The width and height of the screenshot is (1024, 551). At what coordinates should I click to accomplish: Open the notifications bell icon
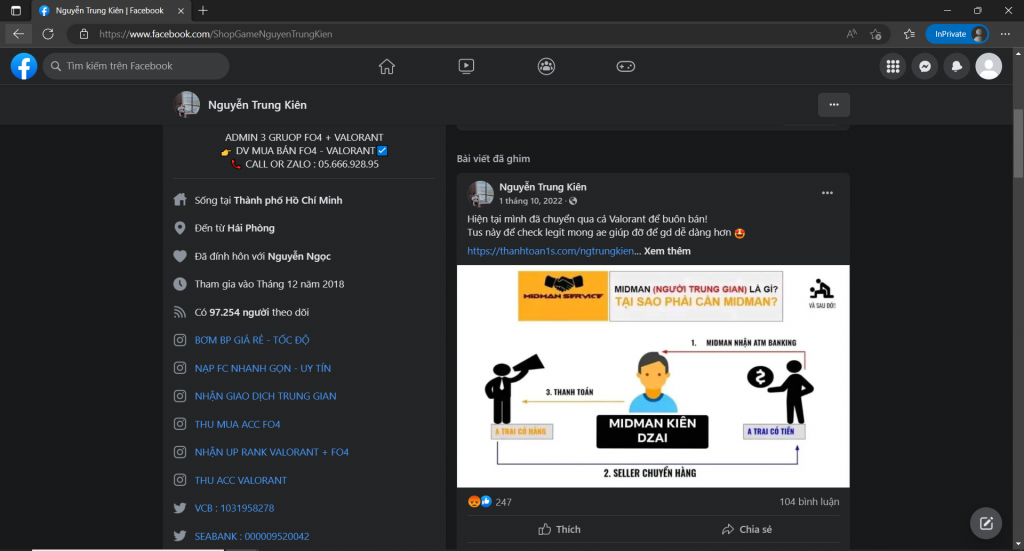coord(957,66)
